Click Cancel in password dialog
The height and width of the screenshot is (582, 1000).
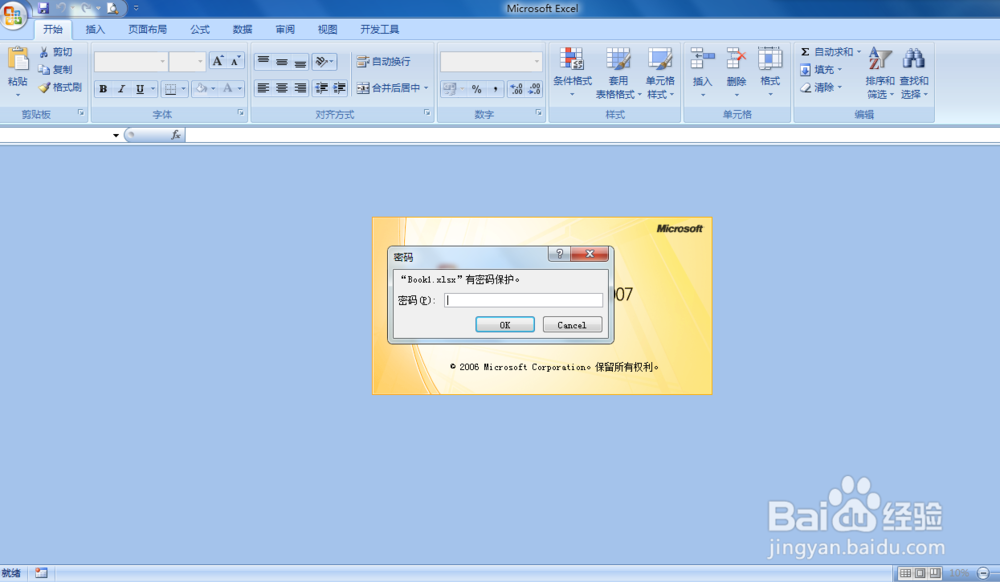pyautogui.click(x=572, y=325)
